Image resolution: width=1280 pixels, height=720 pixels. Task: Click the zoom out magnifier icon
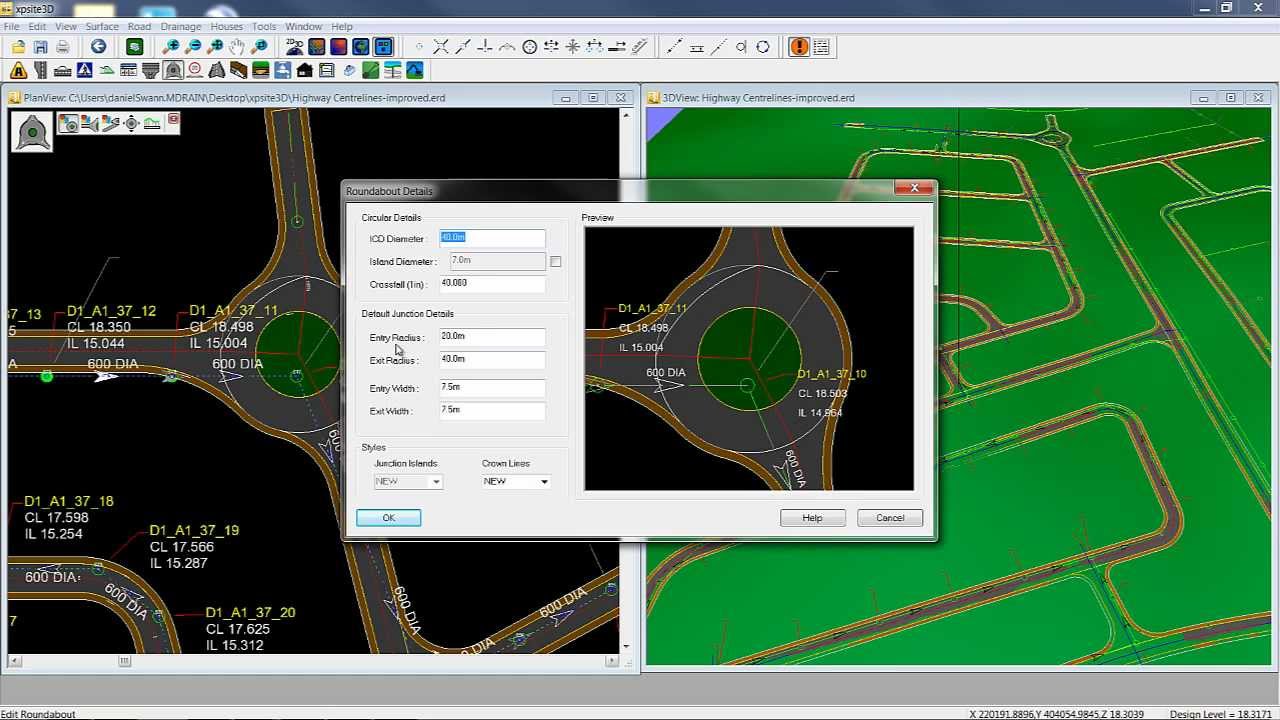click(193, 47)
